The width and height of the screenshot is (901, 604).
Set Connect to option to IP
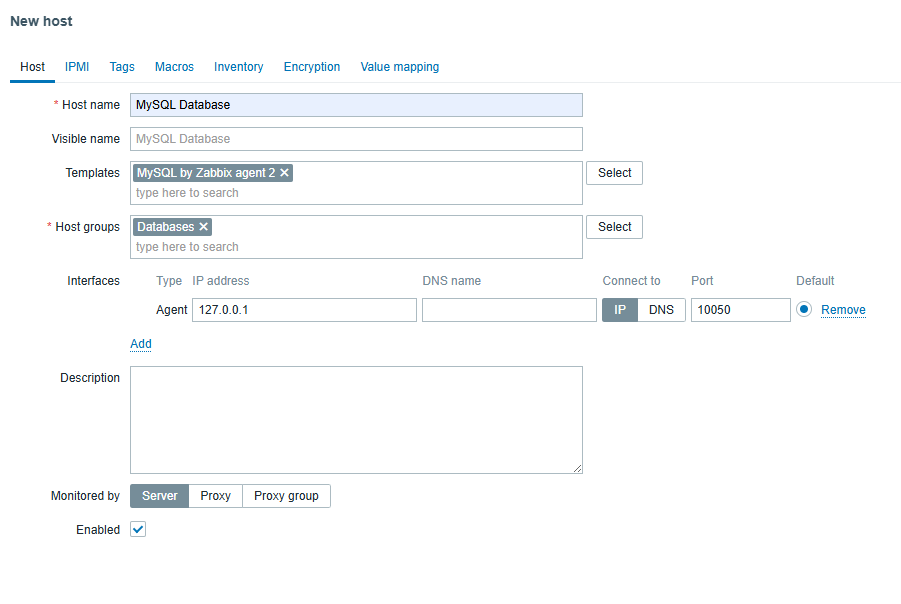pos(619,310)
